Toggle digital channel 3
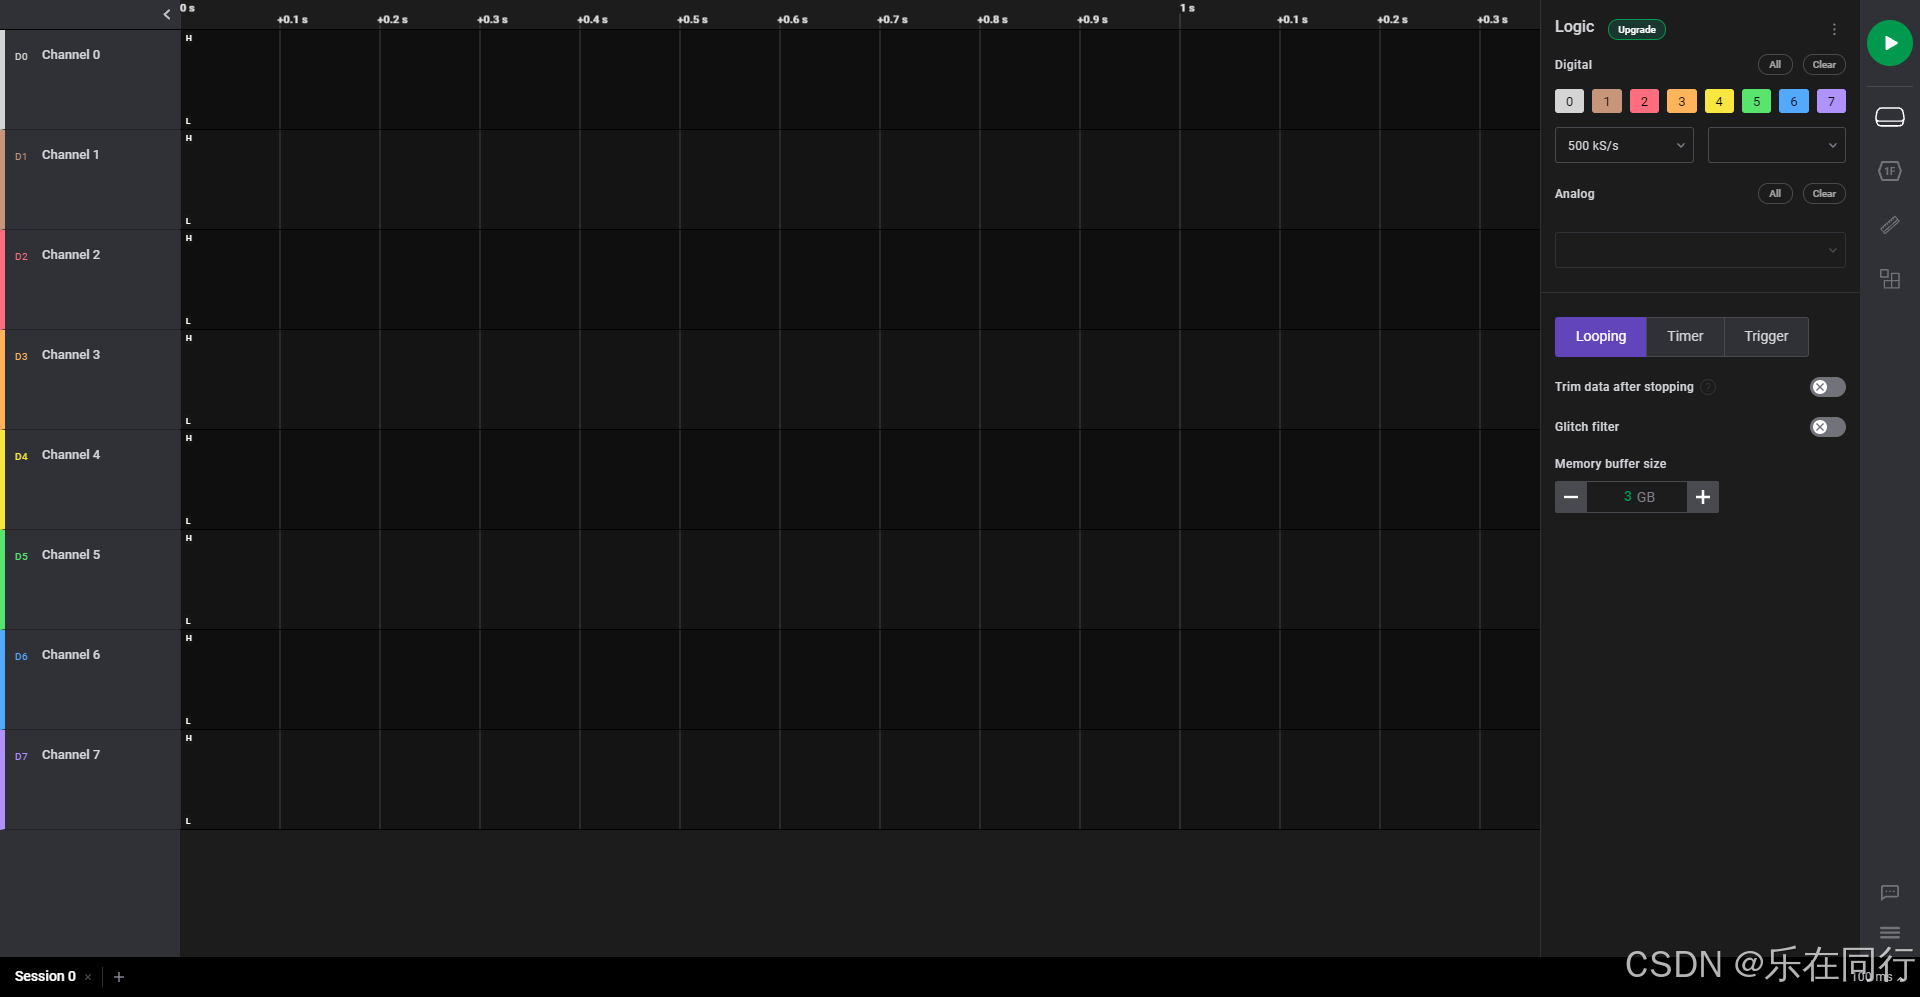Image resolution: width=1920 pixels, height=997 pixels. pos(1682,101)
